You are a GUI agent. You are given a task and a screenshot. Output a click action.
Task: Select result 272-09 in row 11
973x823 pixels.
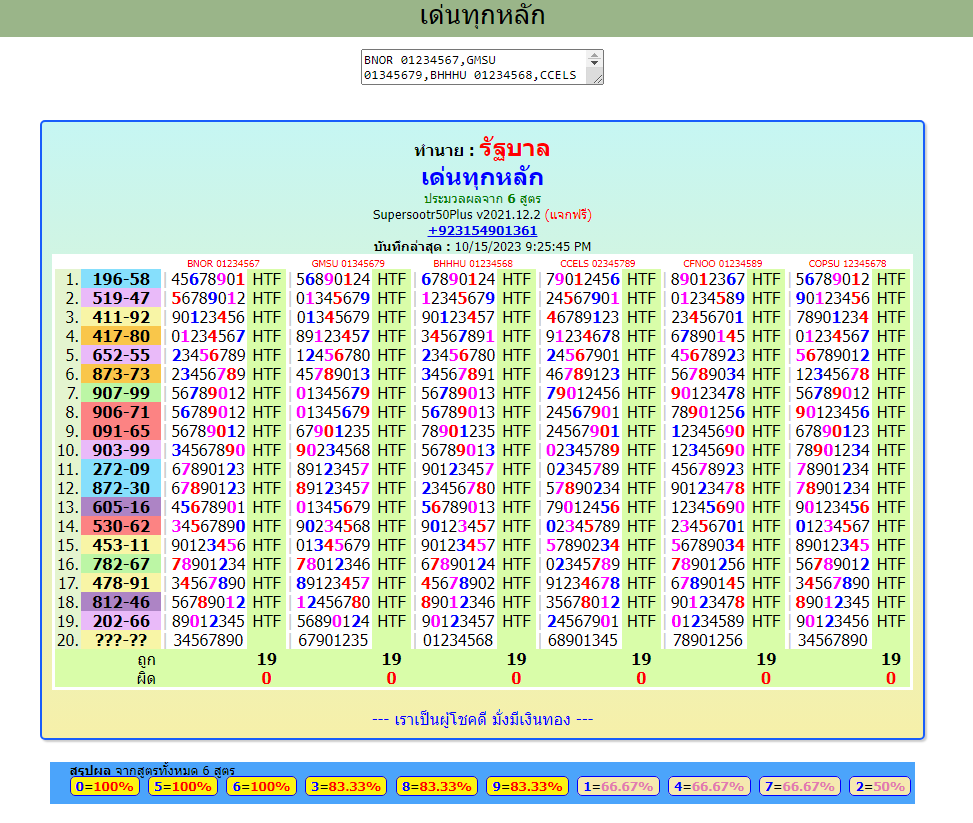[121, 469]
